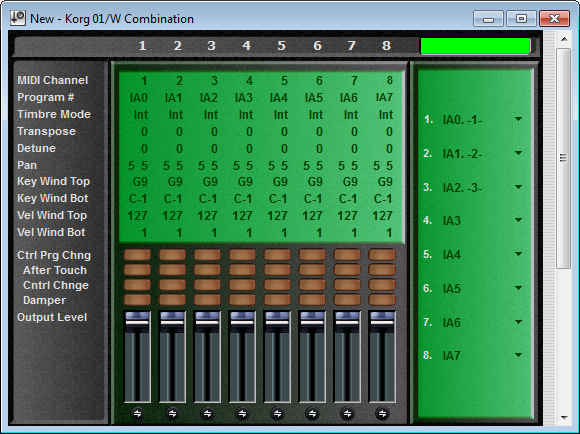Screen dimensions: 580x434
Task: Select timbre column header 8
Action: 386,46
